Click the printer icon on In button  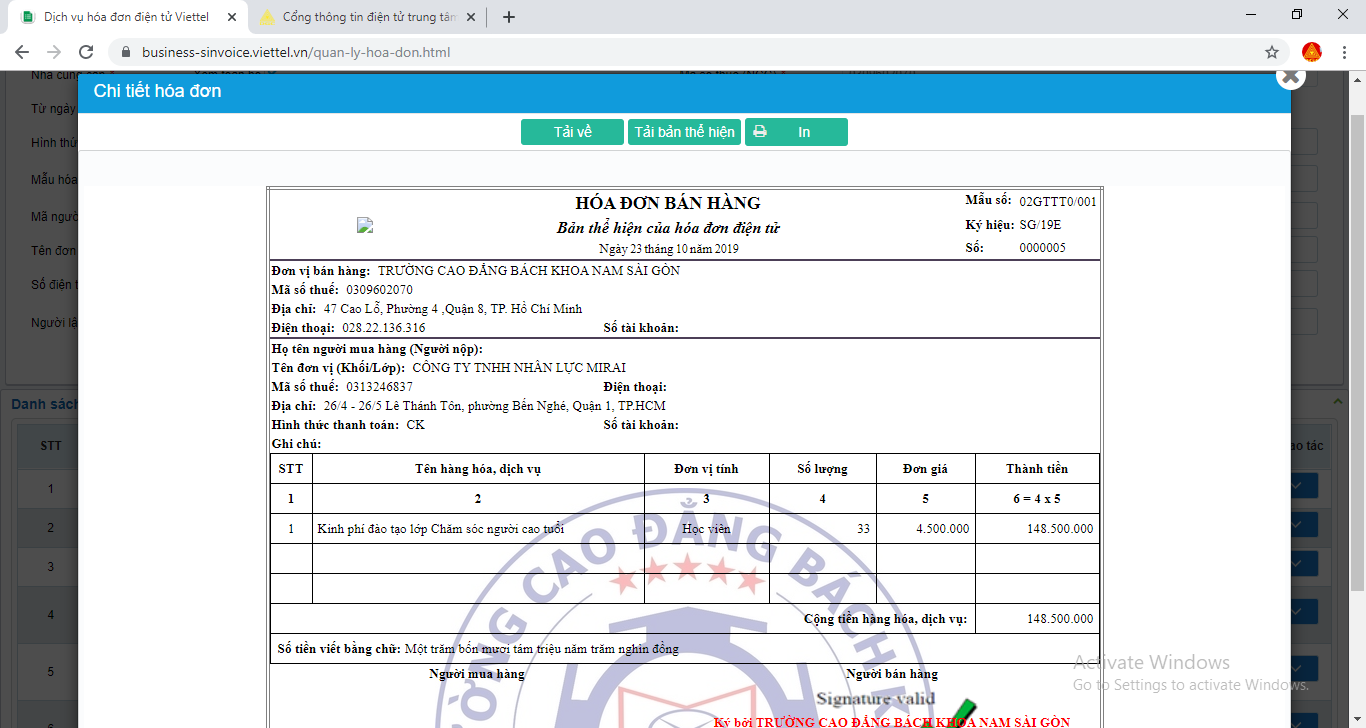point(760,132)
